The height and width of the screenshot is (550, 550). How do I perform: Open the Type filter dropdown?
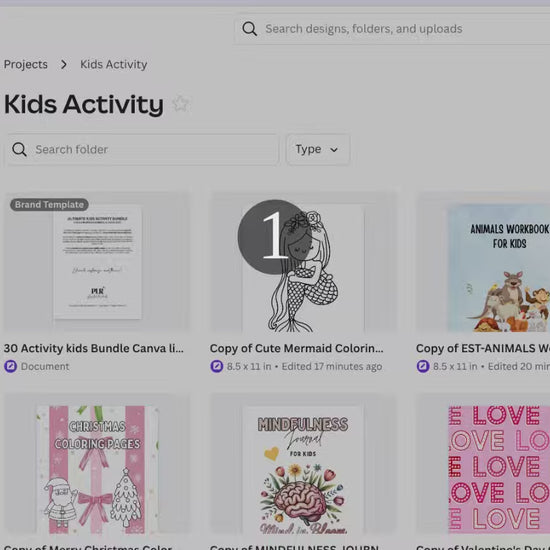[x=318, y=149]
